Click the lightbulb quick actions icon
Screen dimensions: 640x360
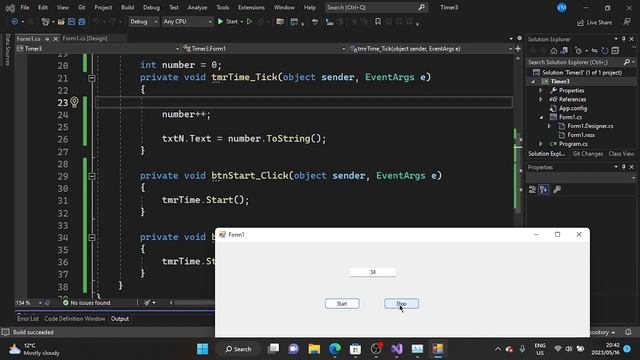coord(74,102)
